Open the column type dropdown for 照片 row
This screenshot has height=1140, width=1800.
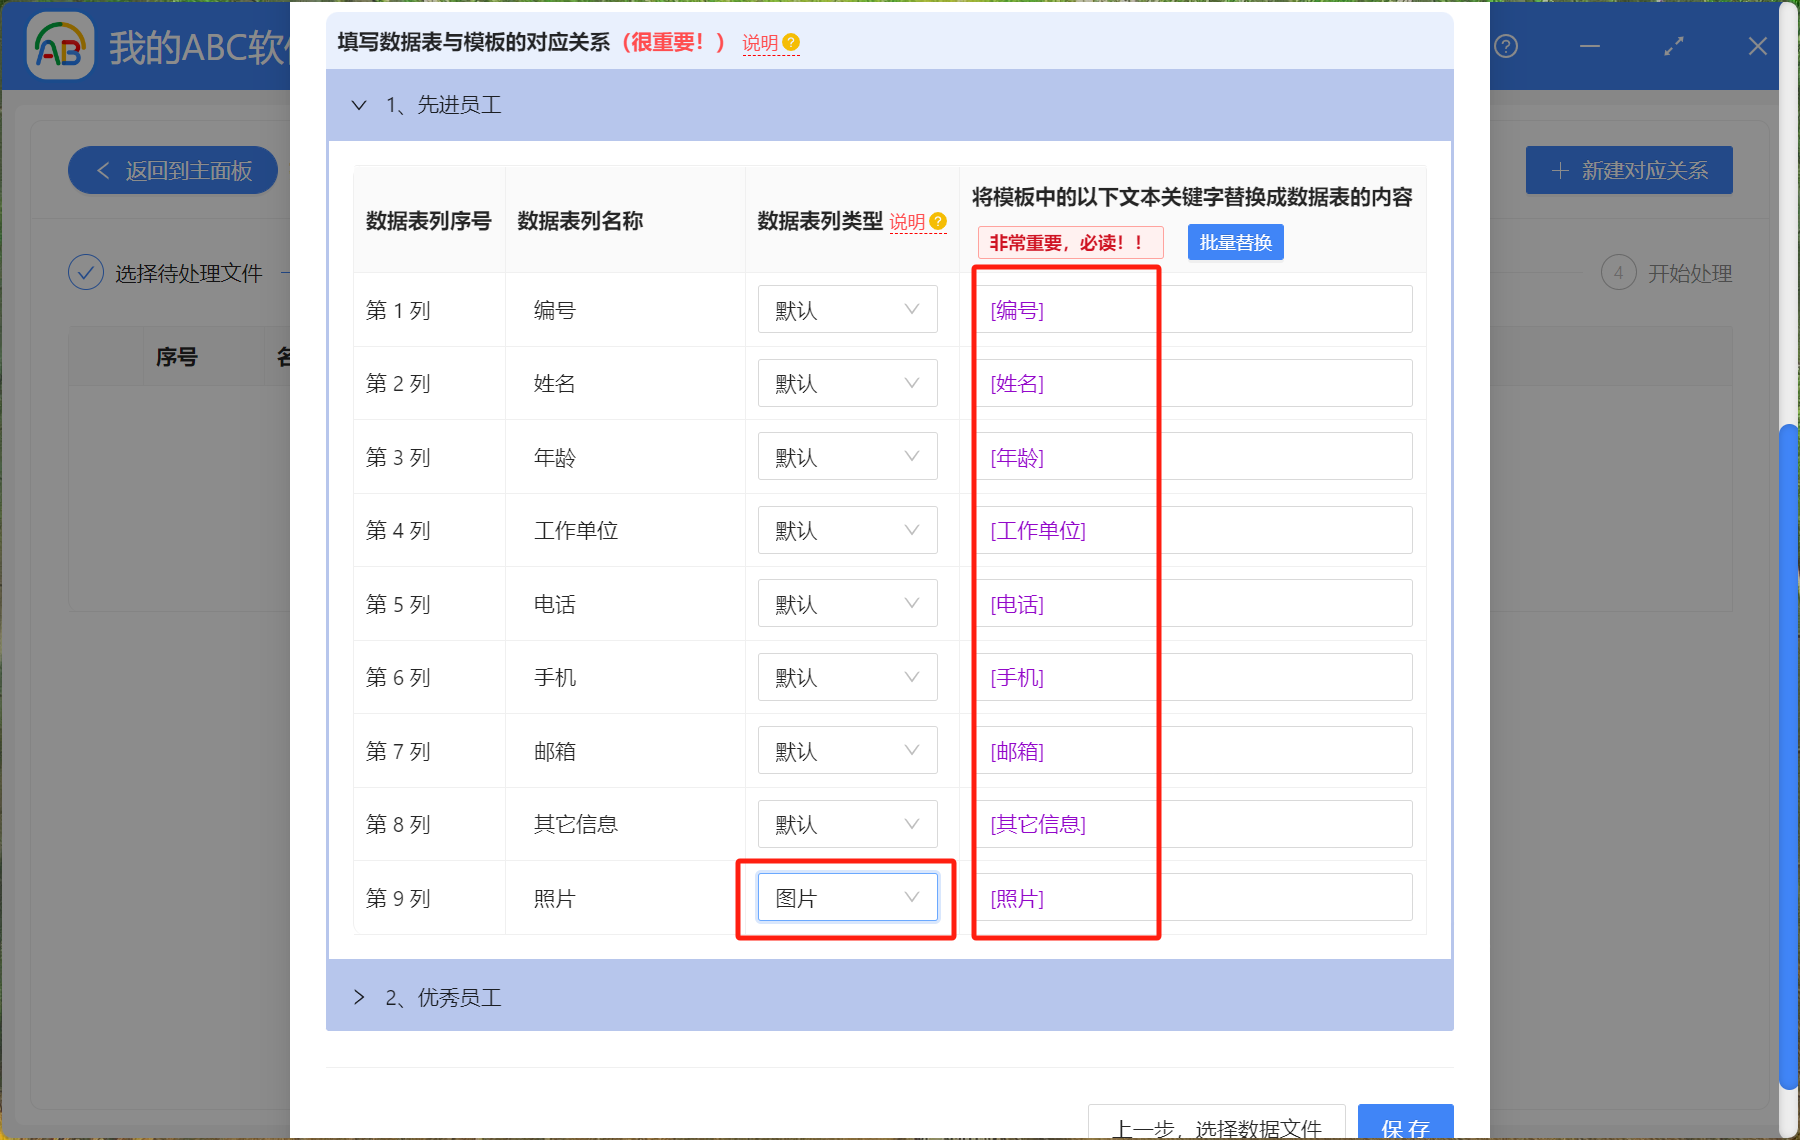tap(847, 897)
